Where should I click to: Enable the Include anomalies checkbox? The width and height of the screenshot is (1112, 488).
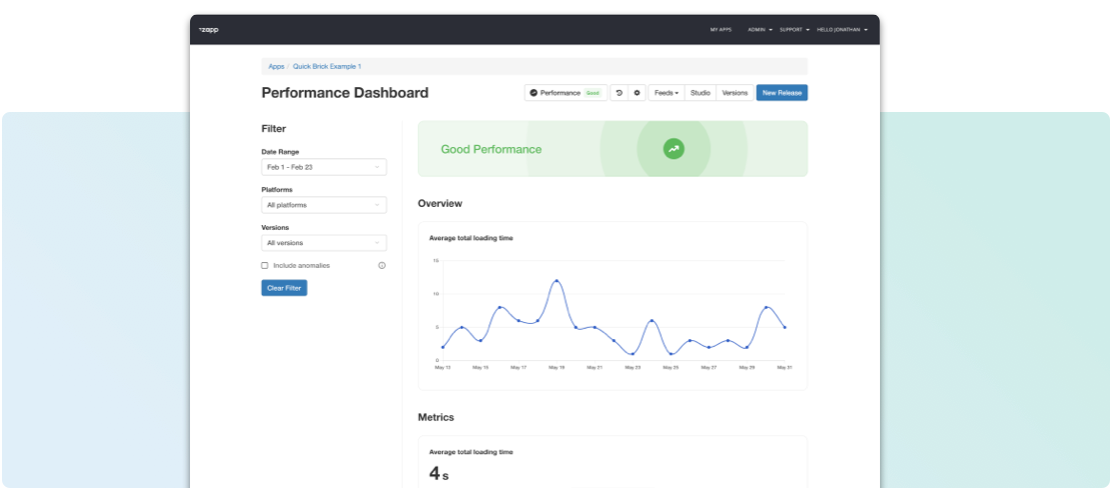click(x=265, y=266)
